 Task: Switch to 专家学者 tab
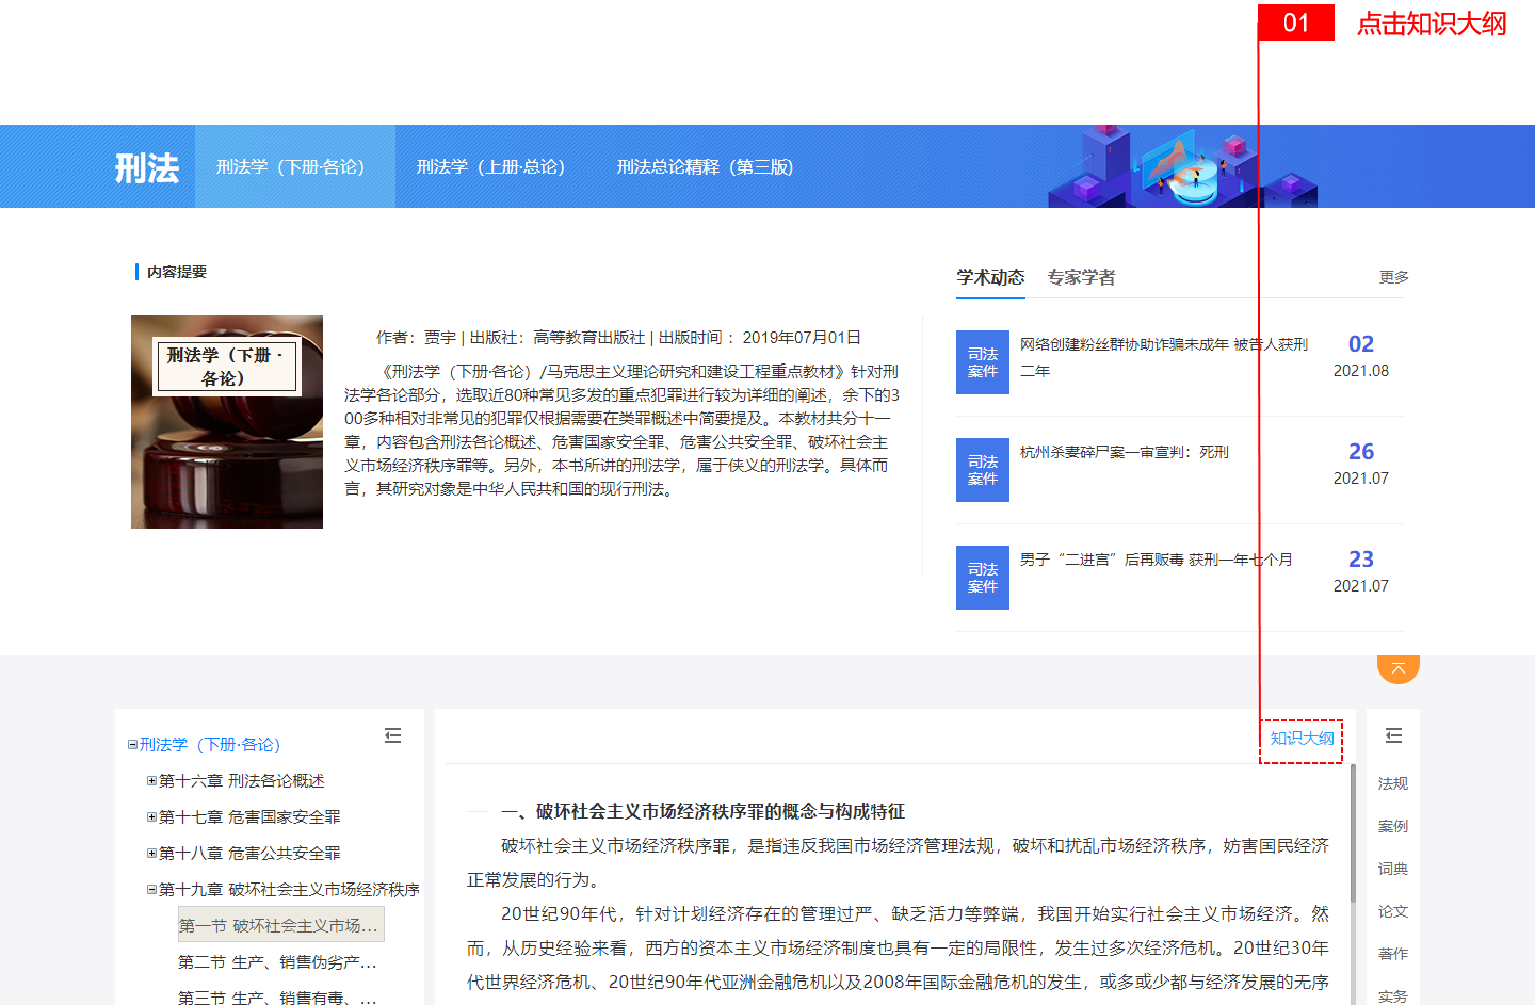click(x=1081, y=278)
